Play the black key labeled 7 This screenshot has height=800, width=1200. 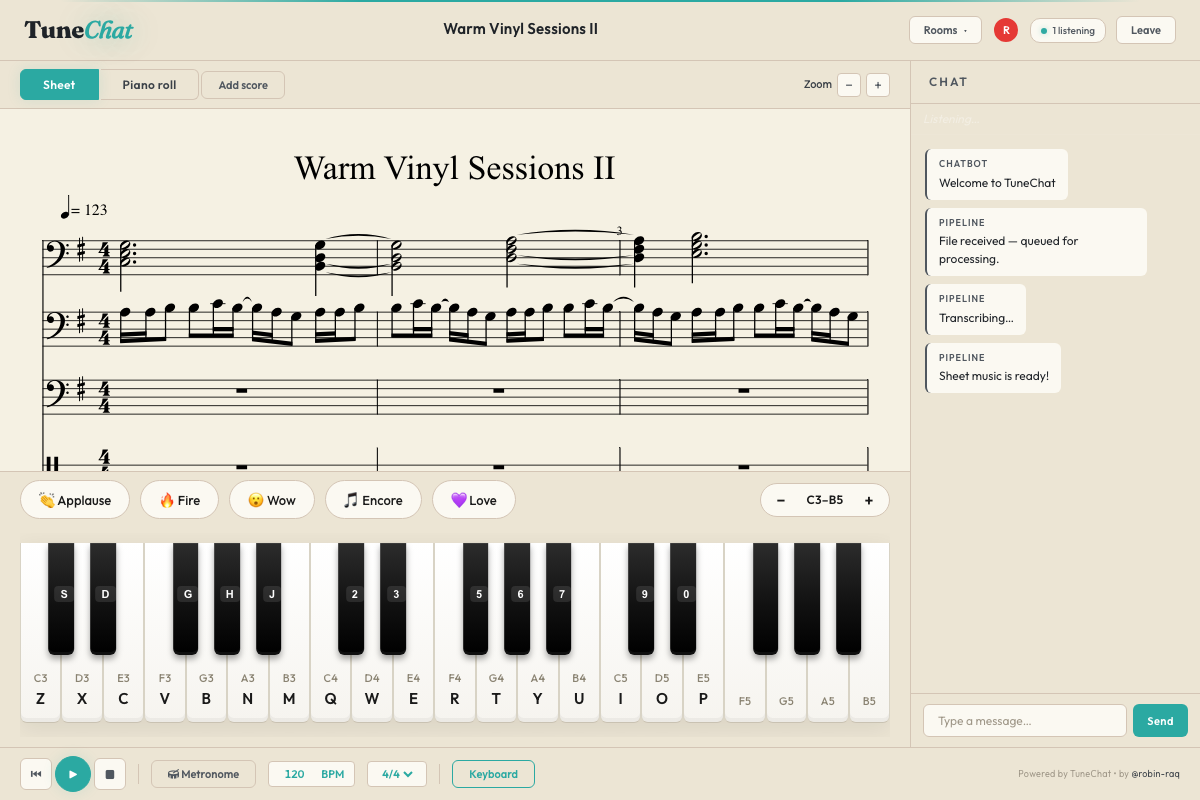coord(559,598)
